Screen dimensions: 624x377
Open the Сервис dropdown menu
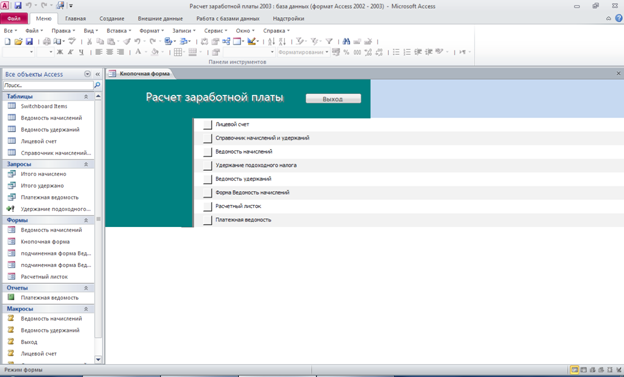pyautogui.click(x=215, y=31)
